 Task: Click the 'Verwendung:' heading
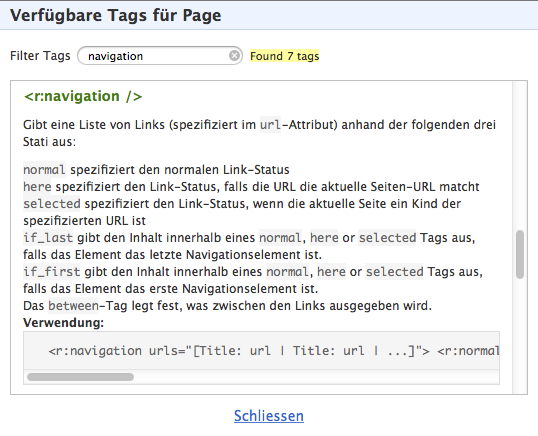click(63, 323)
